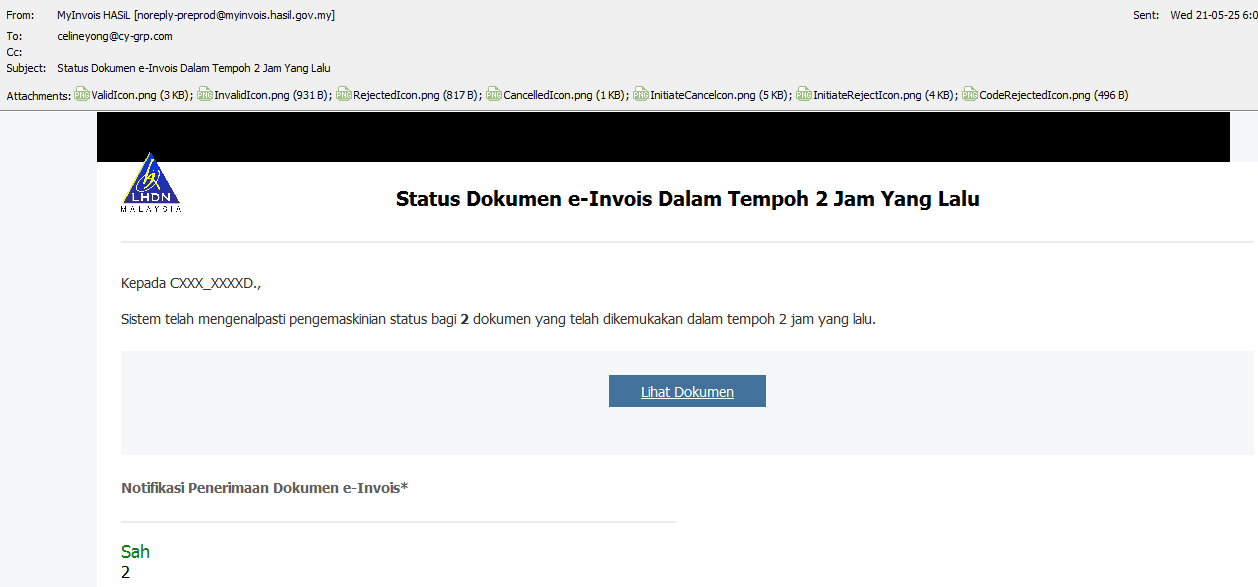Click the Kepada CXXX_XXXXD greeting line
The image size is (1258, 587).
coord(190,284)
